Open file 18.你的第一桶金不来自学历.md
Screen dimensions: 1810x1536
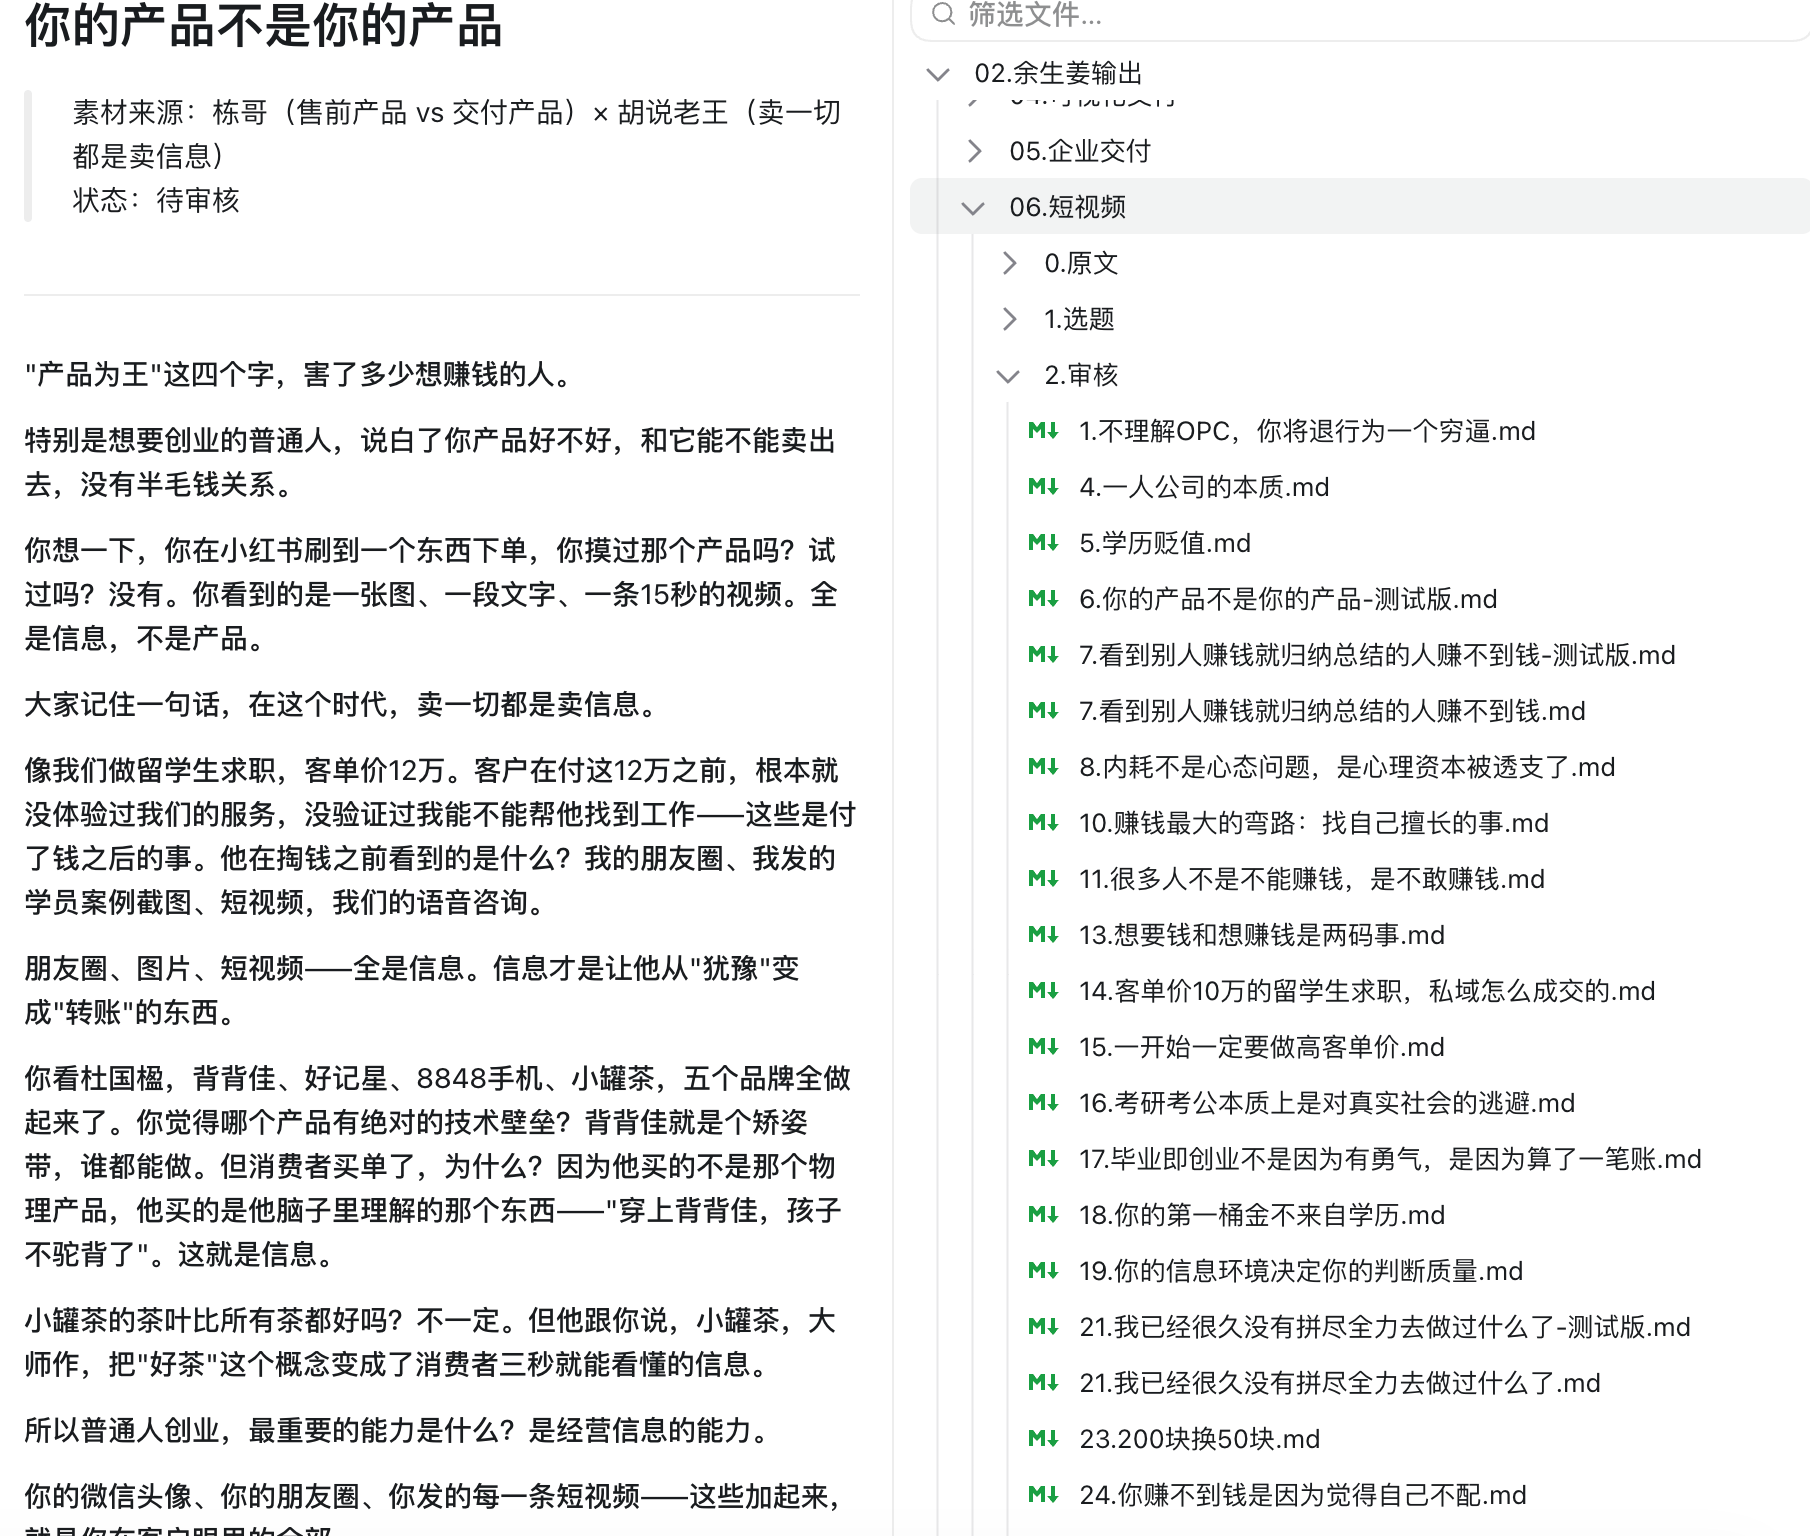(x=1262, y=1215)
